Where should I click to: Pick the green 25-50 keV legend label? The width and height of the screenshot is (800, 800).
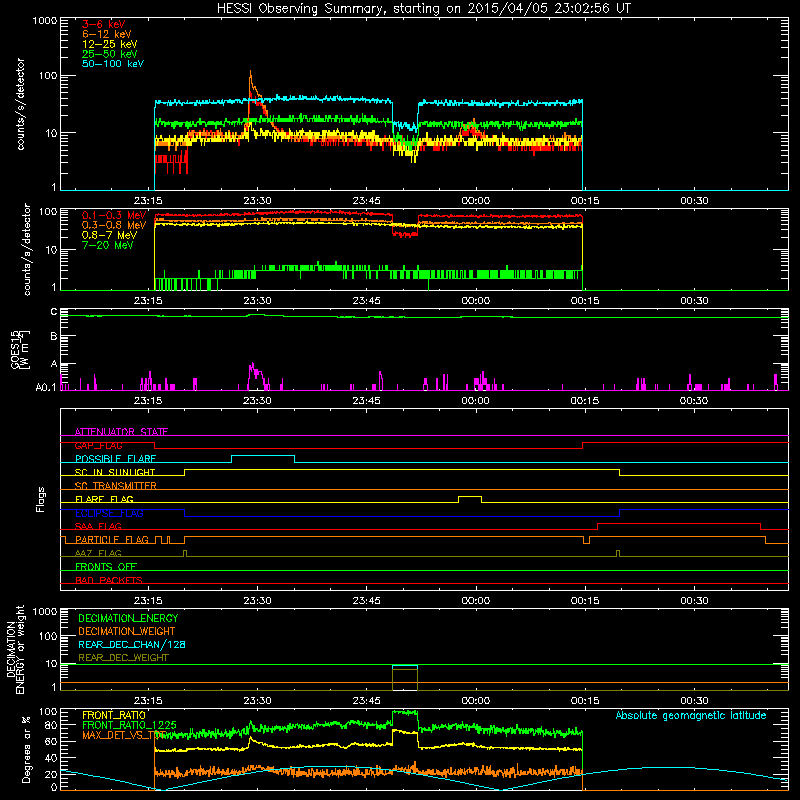110,54
